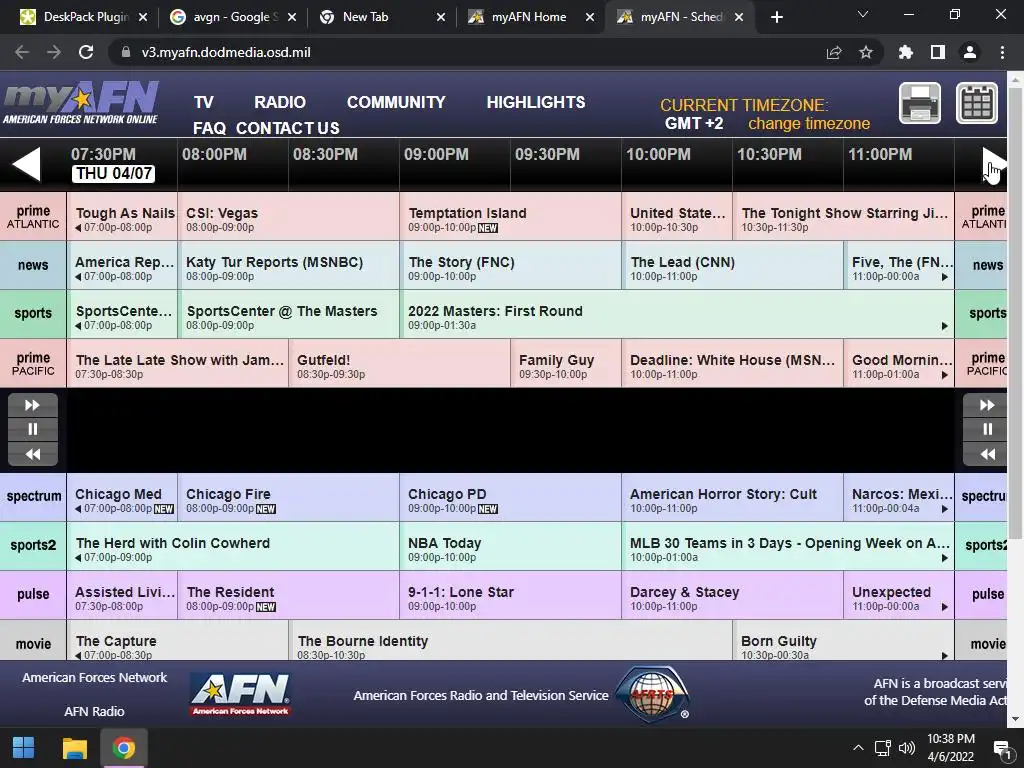This screenshot has height=768, width=1024.
Task: Select the sports channel label on left
Action: coord(33,313)
